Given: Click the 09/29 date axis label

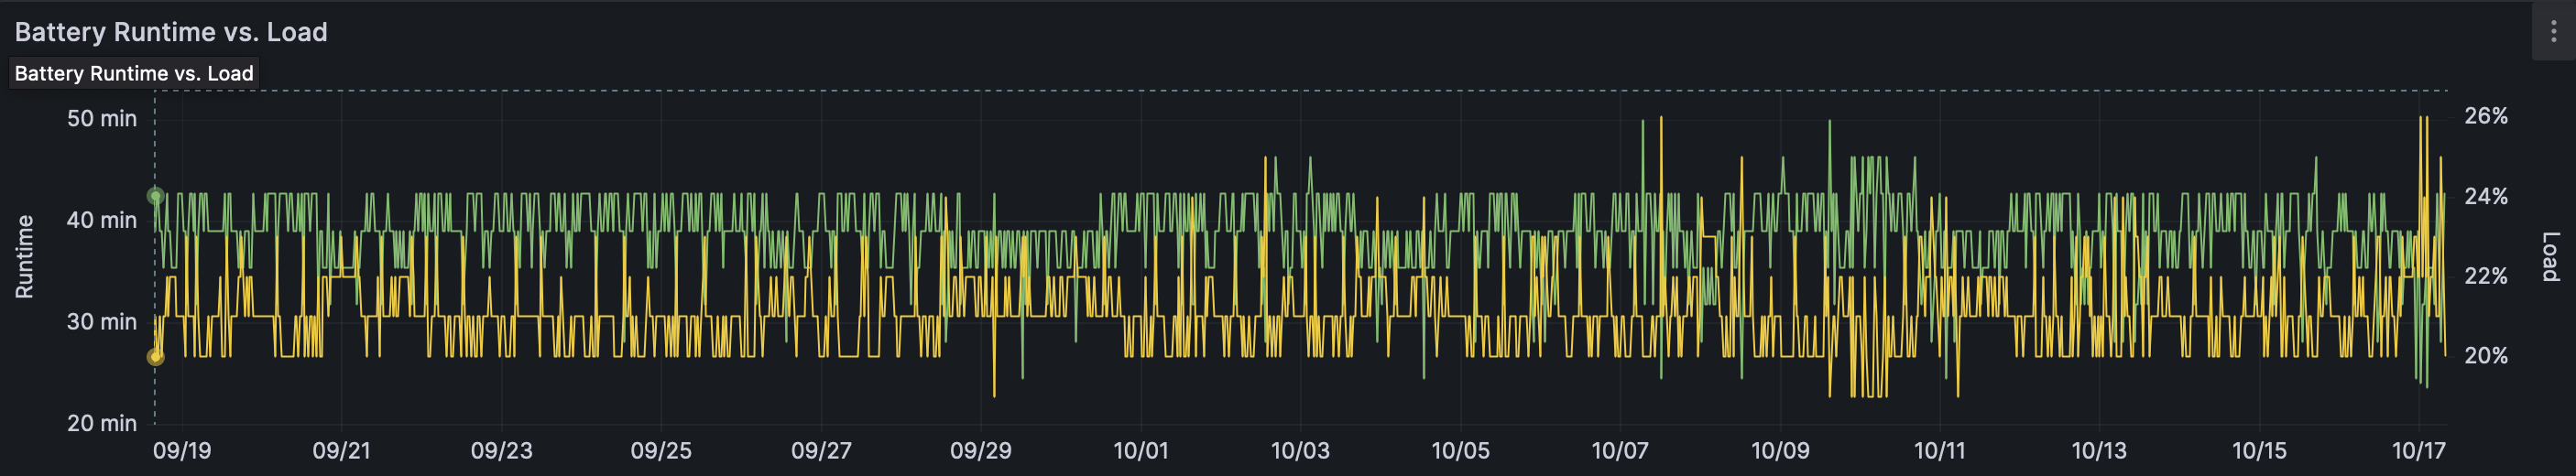Looking at the screenshot, I should point(981,451).
